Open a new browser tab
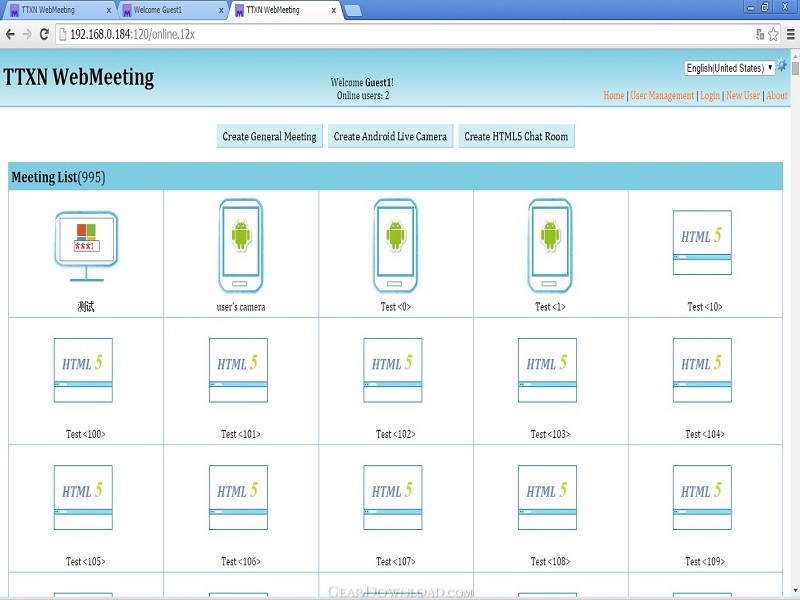The width and height of the screenshot is (800, 600). pyautogui.click(x=353, y=10)
